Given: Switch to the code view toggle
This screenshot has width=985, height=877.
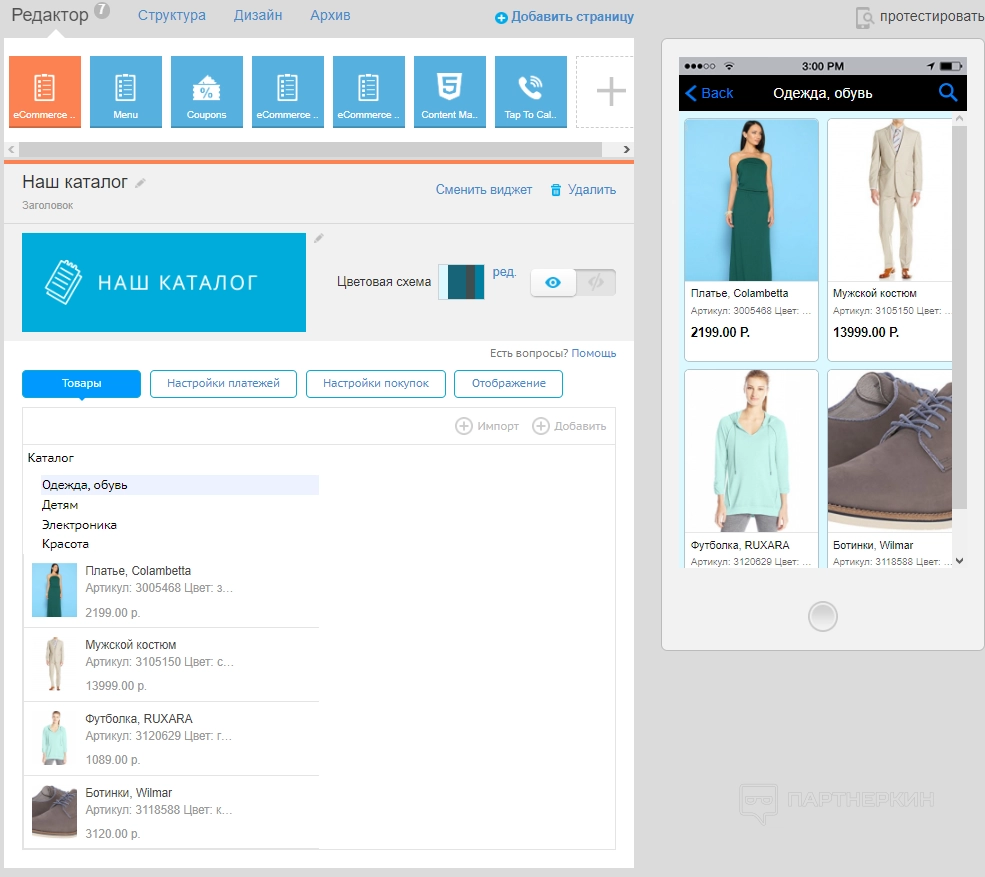Looking at the screenshot, I should [596, 283].
